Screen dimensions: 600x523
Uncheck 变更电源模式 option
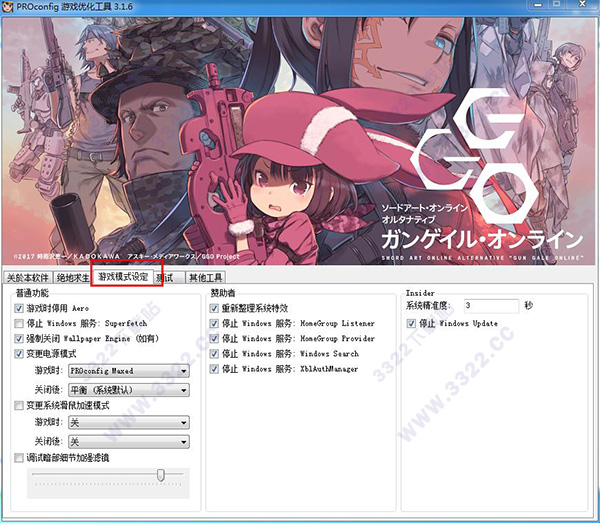pyautogui.click(x=19, y=354)
